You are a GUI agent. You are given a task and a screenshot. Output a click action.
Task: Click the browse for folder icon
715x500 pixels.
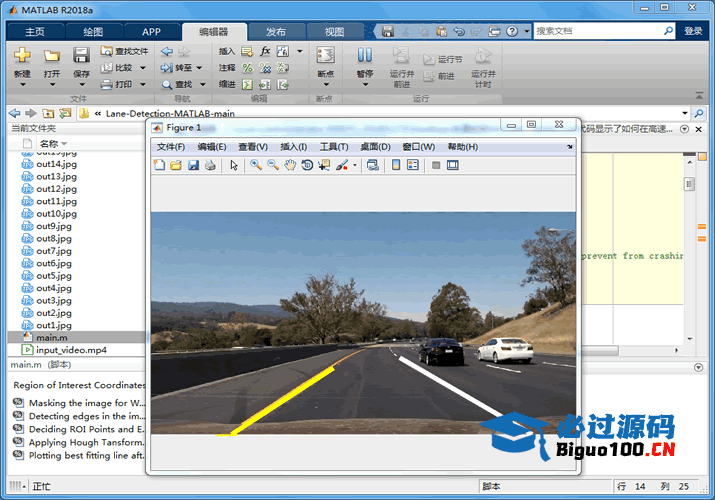coord(66,113)
